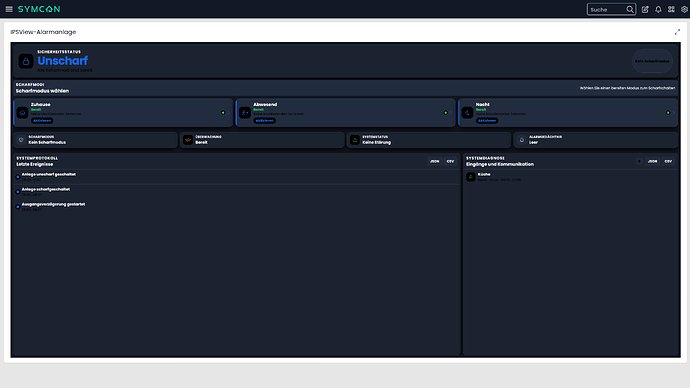Click the walking person icon on Abwesend card

(245, 113)
